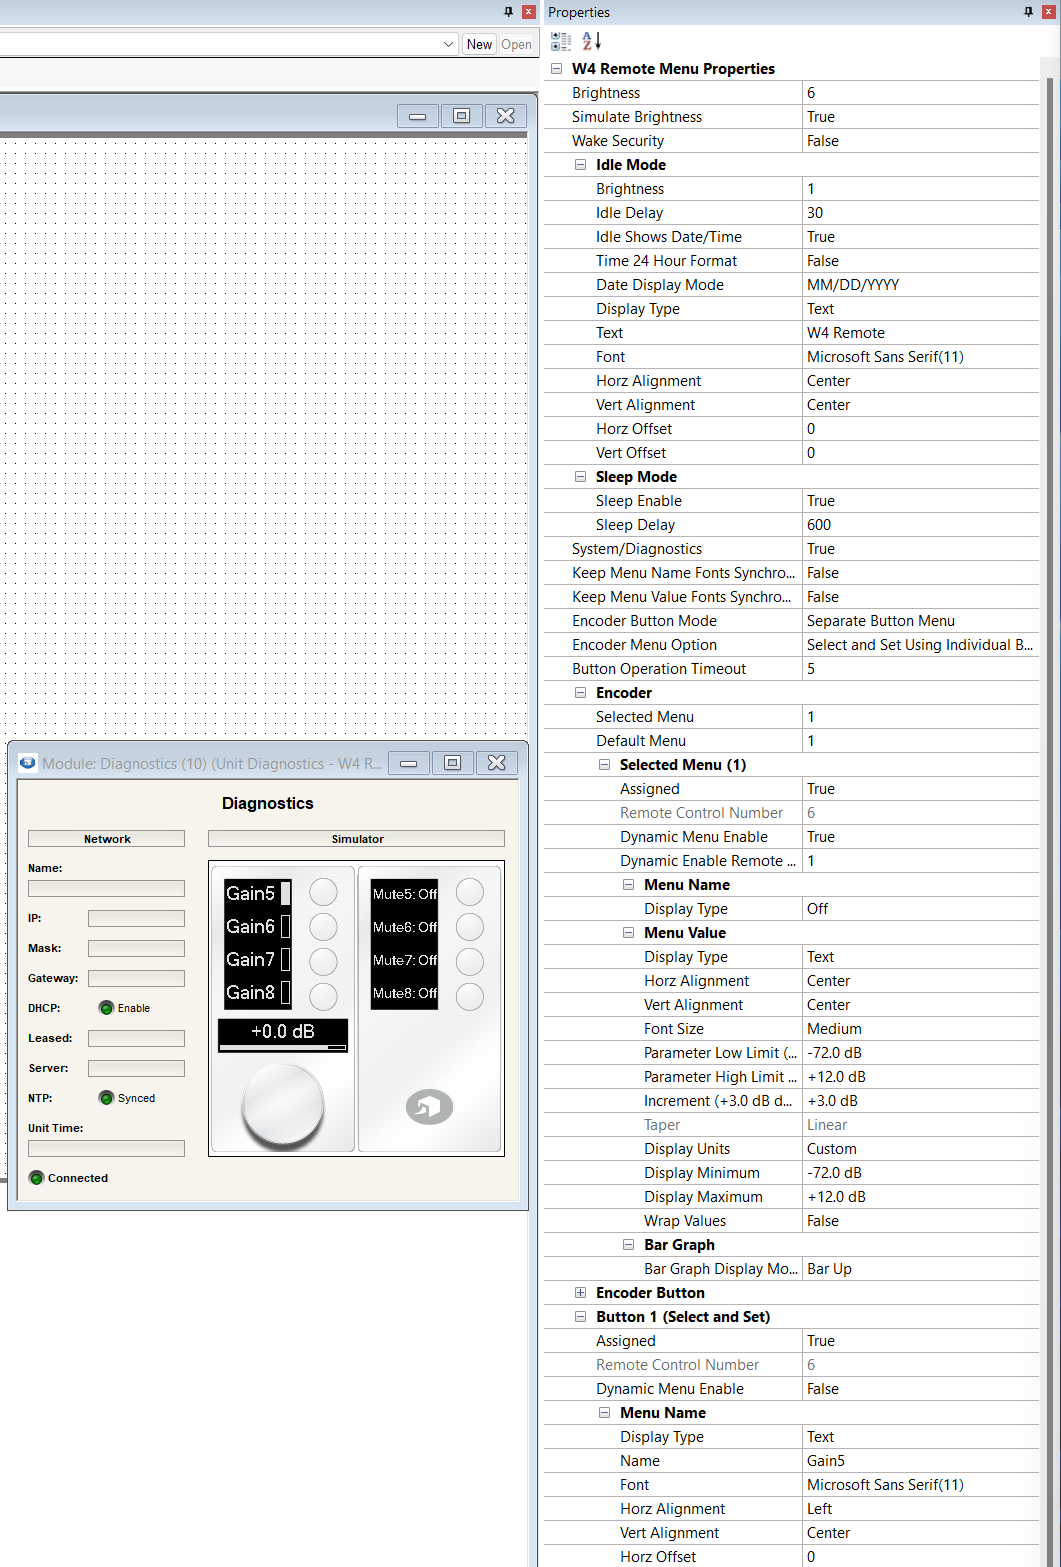Click the logo button in Simulator
This screenshot has width=1061, height=1567.
tap(429, 1106)
